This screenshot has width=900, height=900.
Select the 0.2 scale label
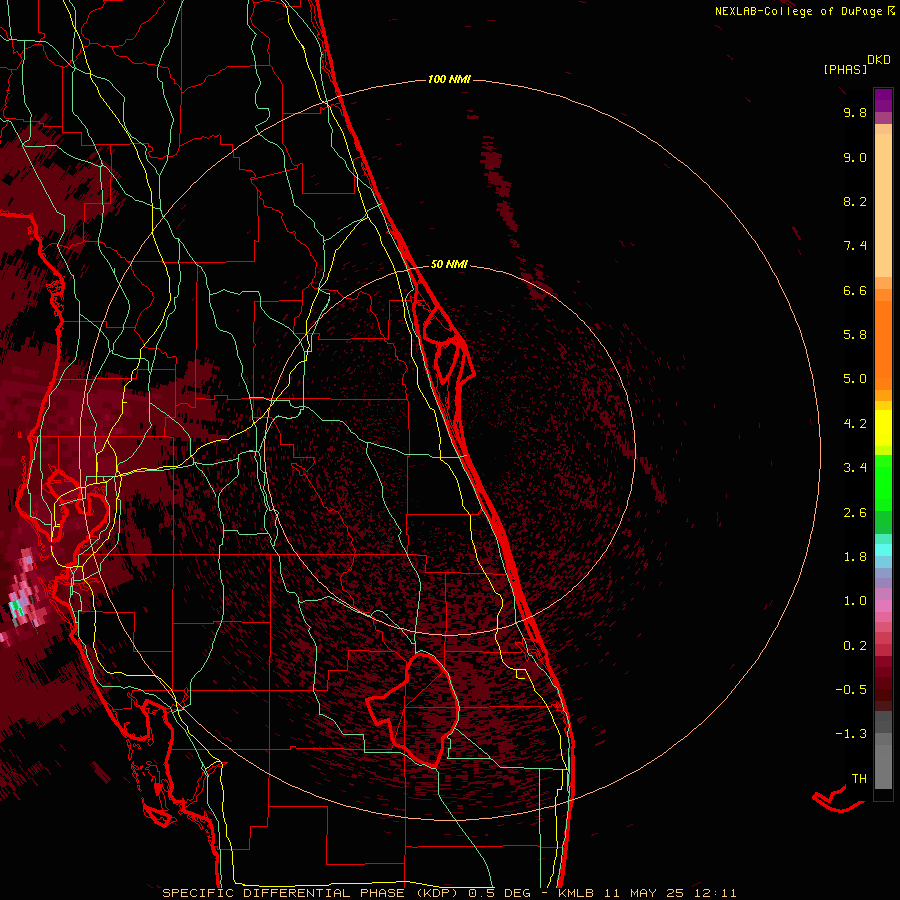(x=855, y=646)
